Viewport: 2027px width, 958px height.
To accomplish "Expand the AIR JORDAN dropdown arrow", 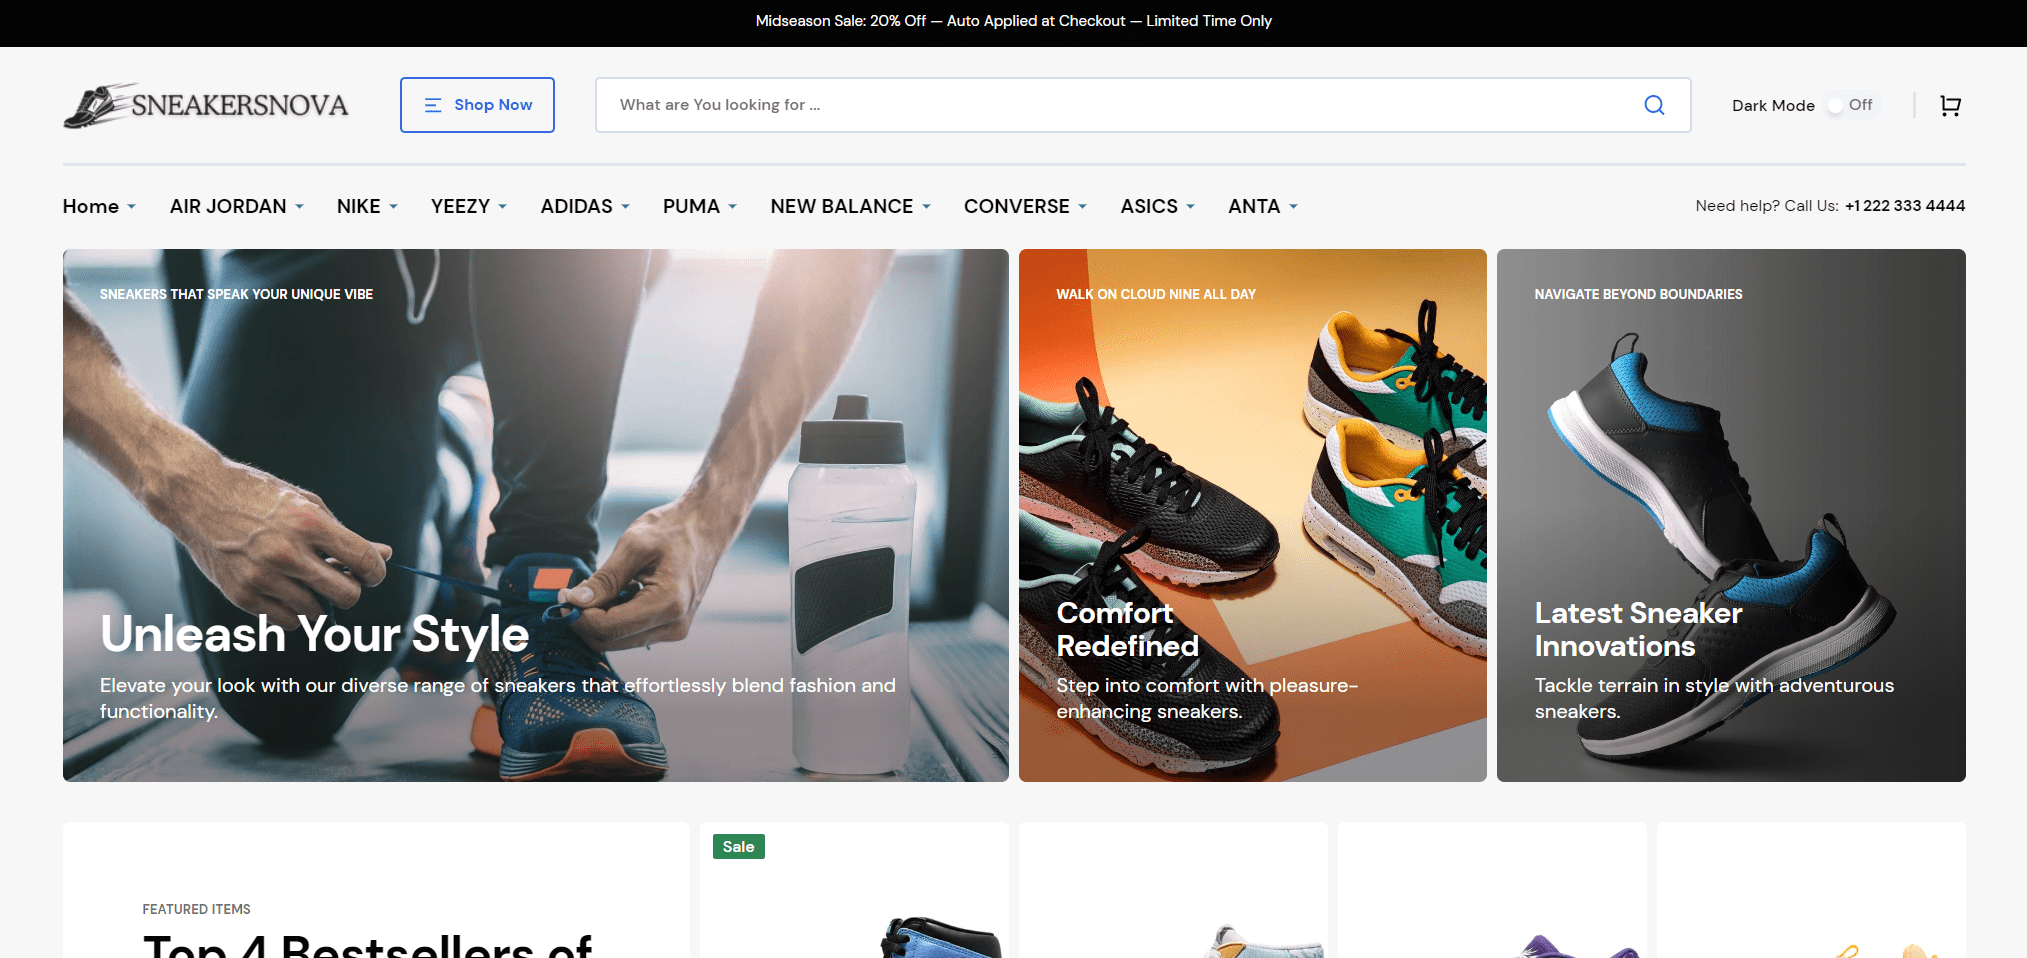I will point(299,207).
